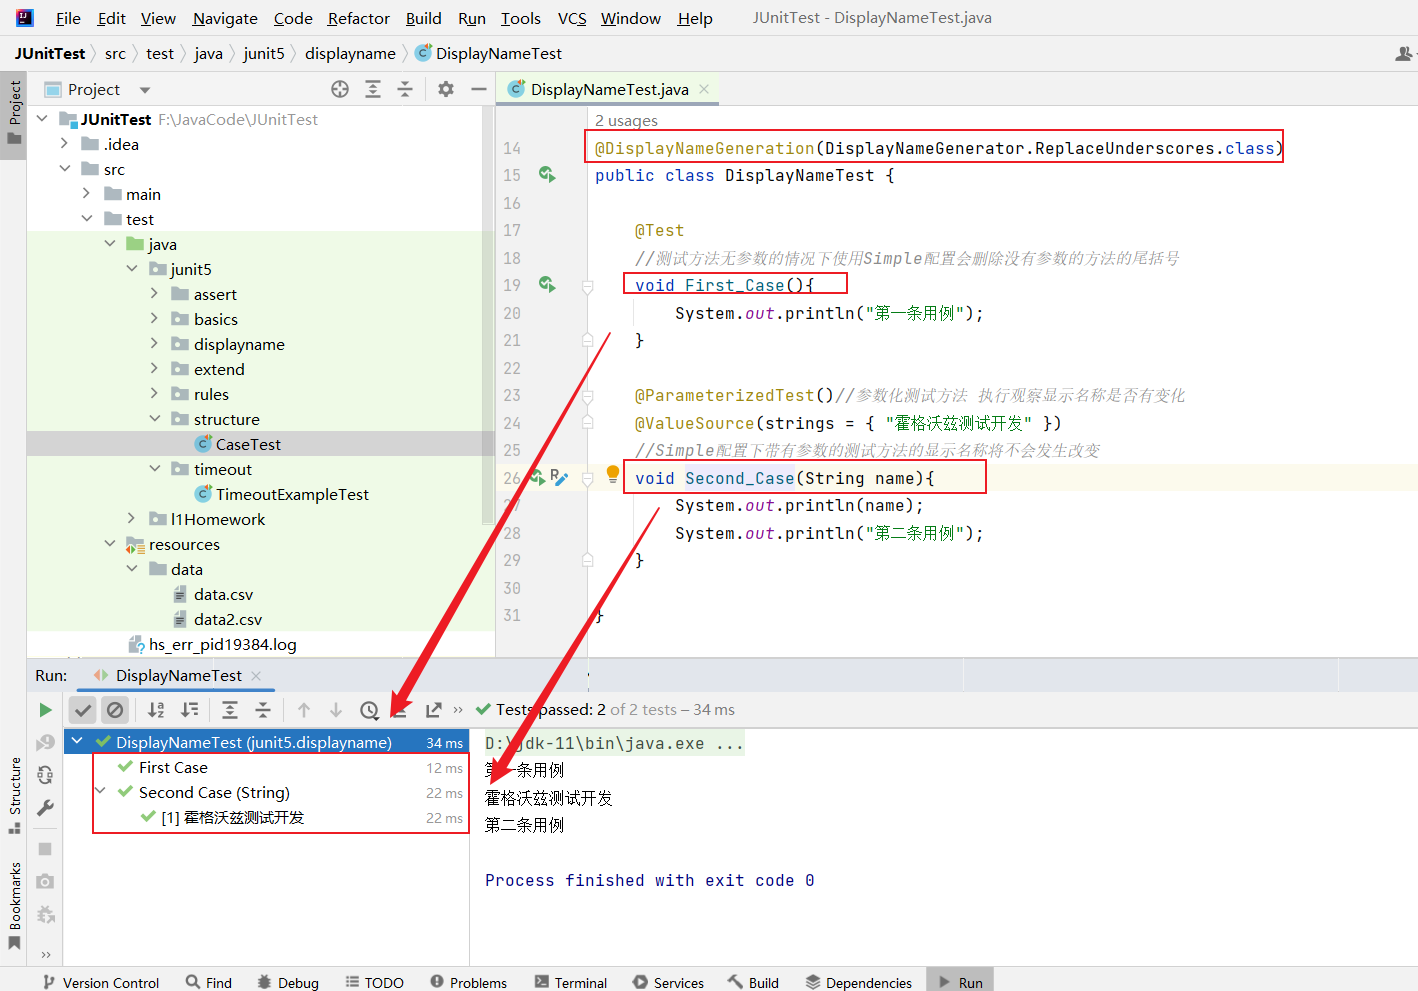
Task: Open Project panel settings gear
Action: point(446,89)
